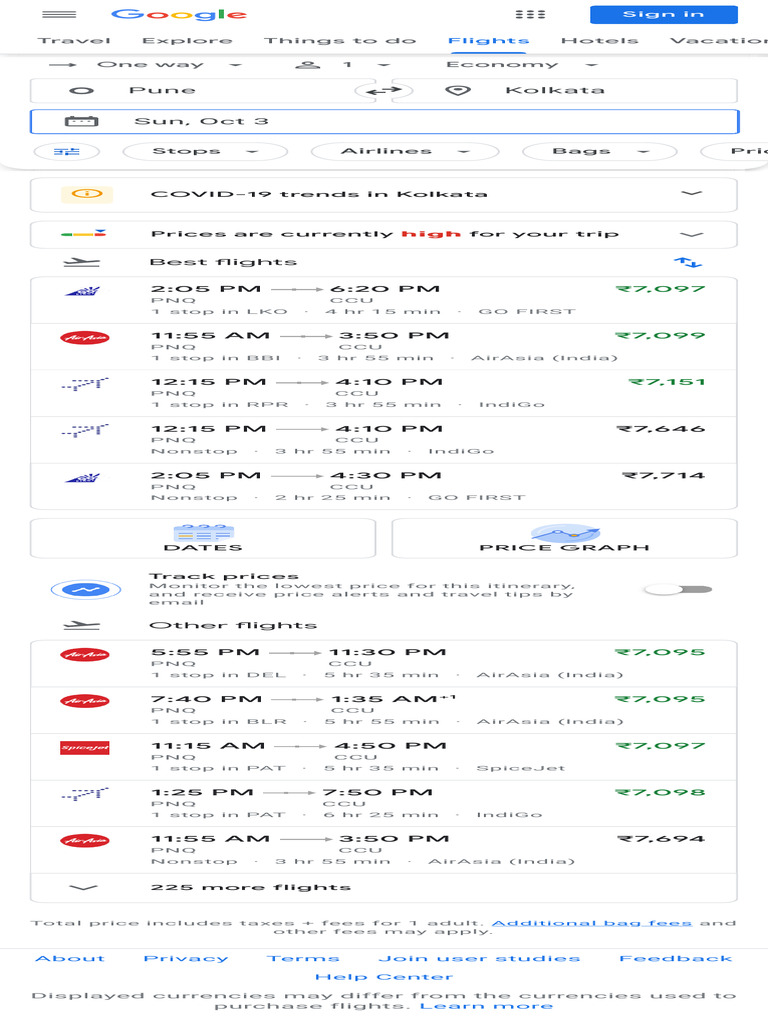This screenshot has height=1024, width=768.
Task: Click the Sign in button
Action: click(x=663, y=15)
